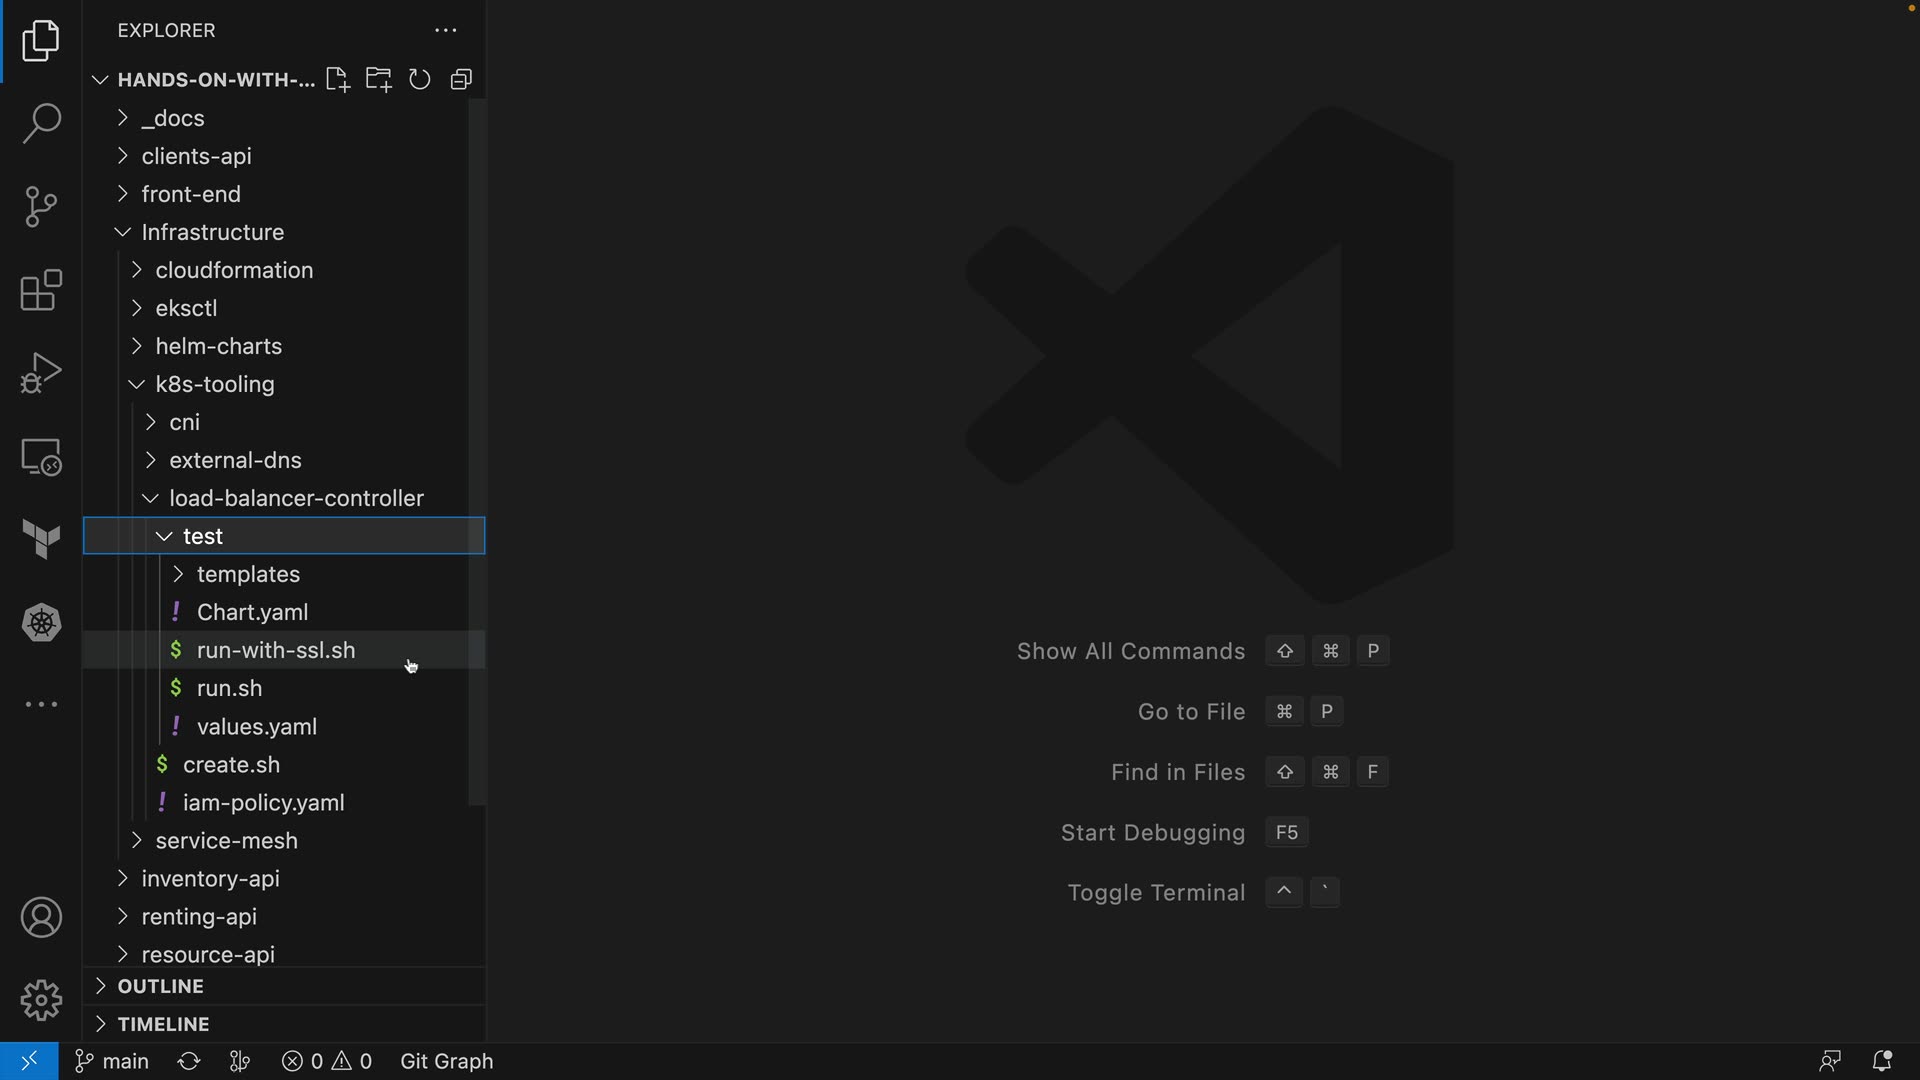Open the explorer Views and More Actions menu
Viewport: 1920px width, 1080px height.
point(446,31)
